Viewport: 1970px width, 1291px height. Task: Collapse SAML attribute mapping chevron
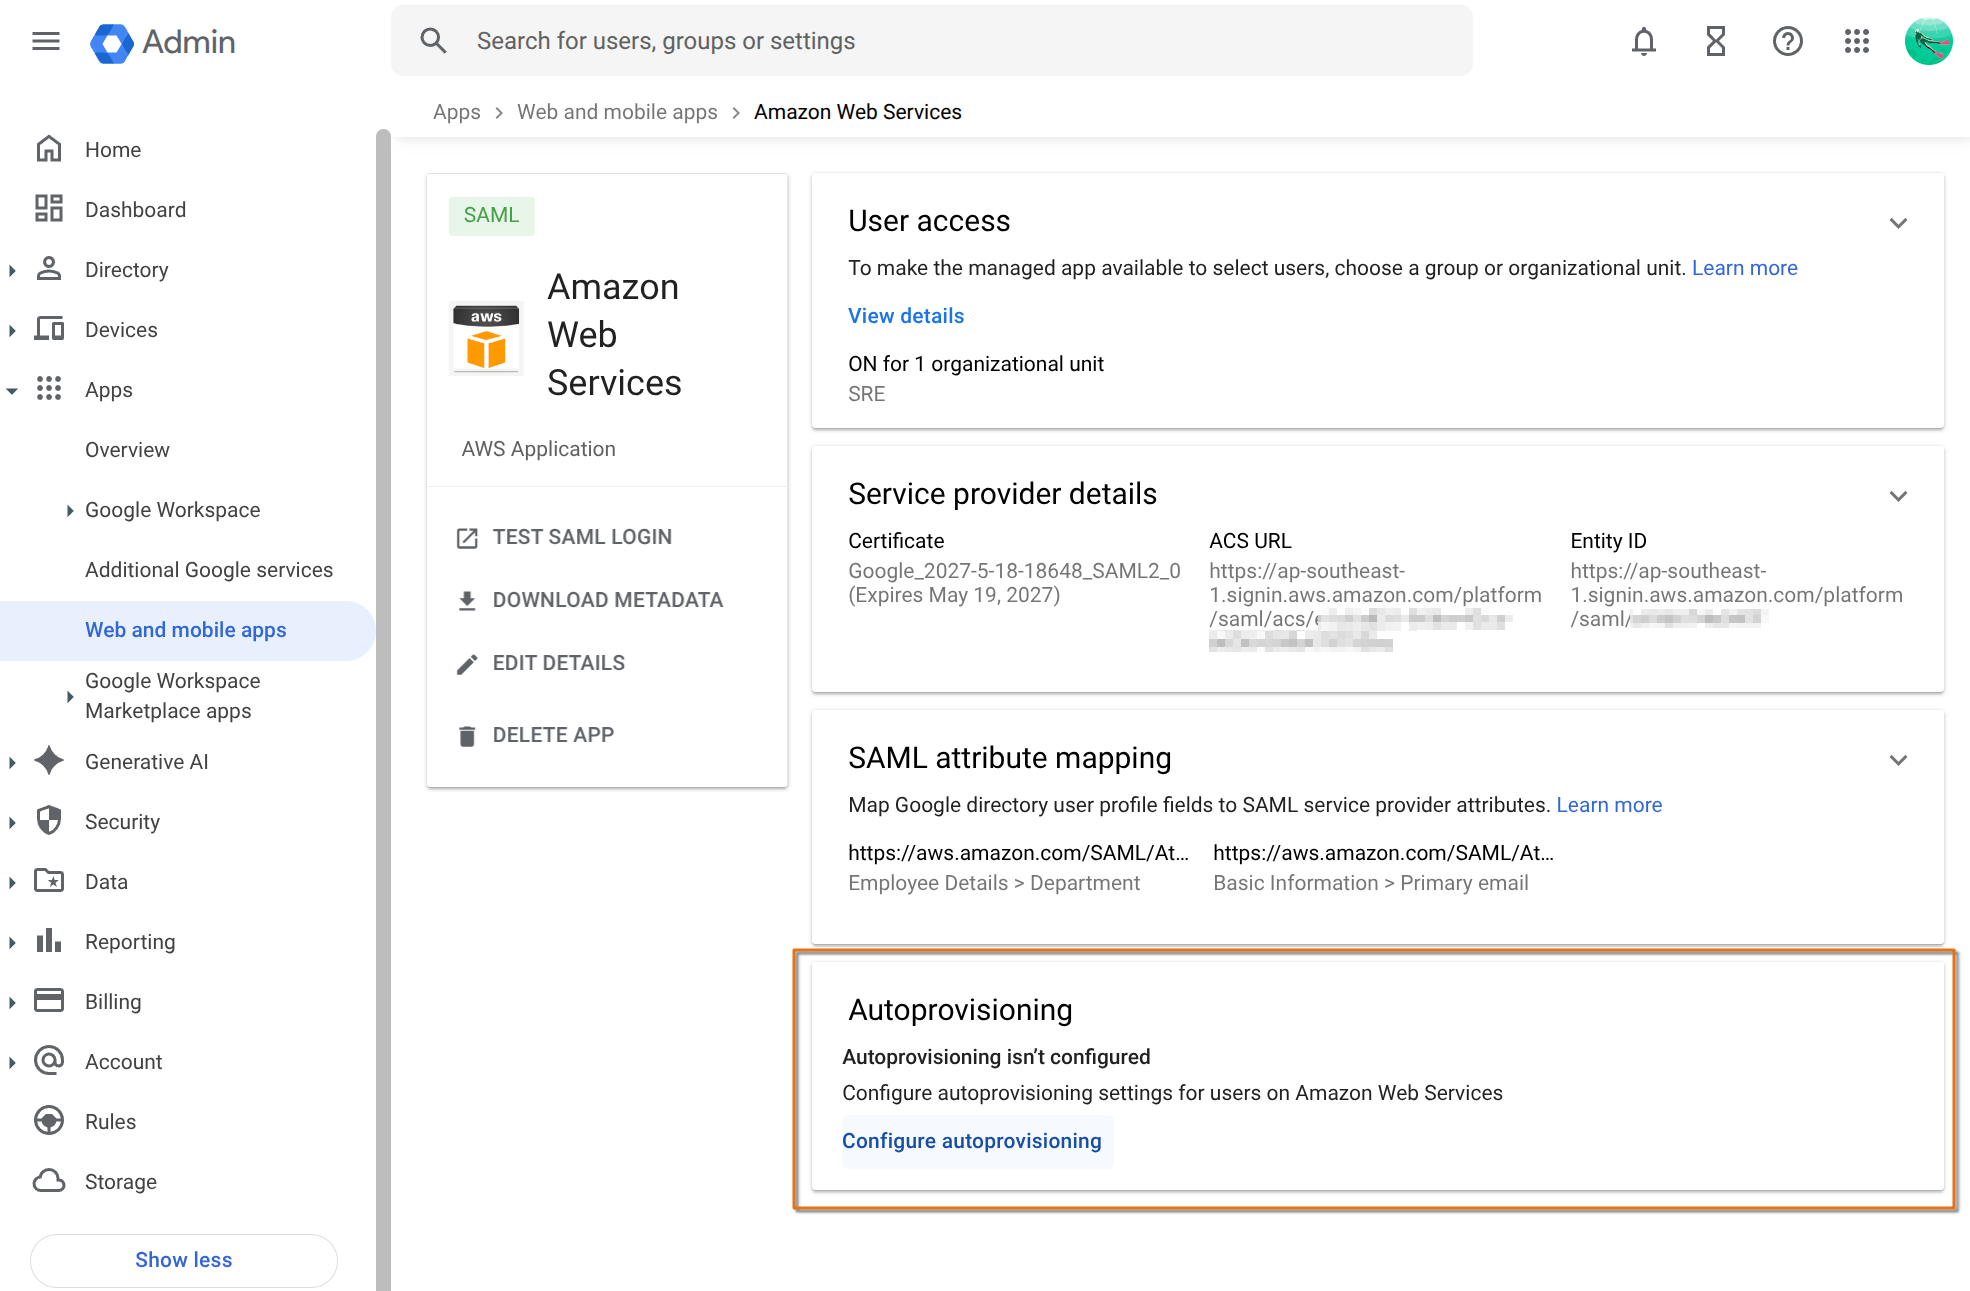pos(1898,760)
